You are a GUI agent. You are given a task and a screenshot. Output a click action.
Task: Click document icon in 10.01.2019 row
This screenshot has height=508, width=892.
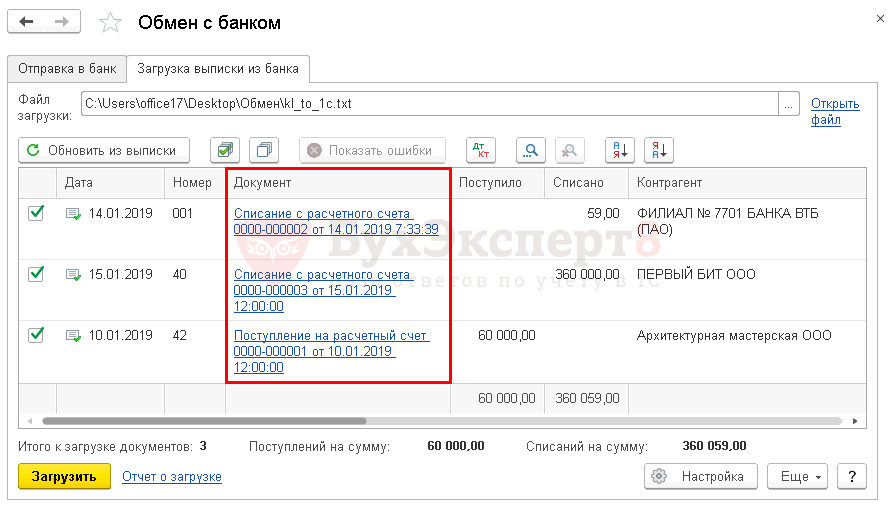click(73, 336)
